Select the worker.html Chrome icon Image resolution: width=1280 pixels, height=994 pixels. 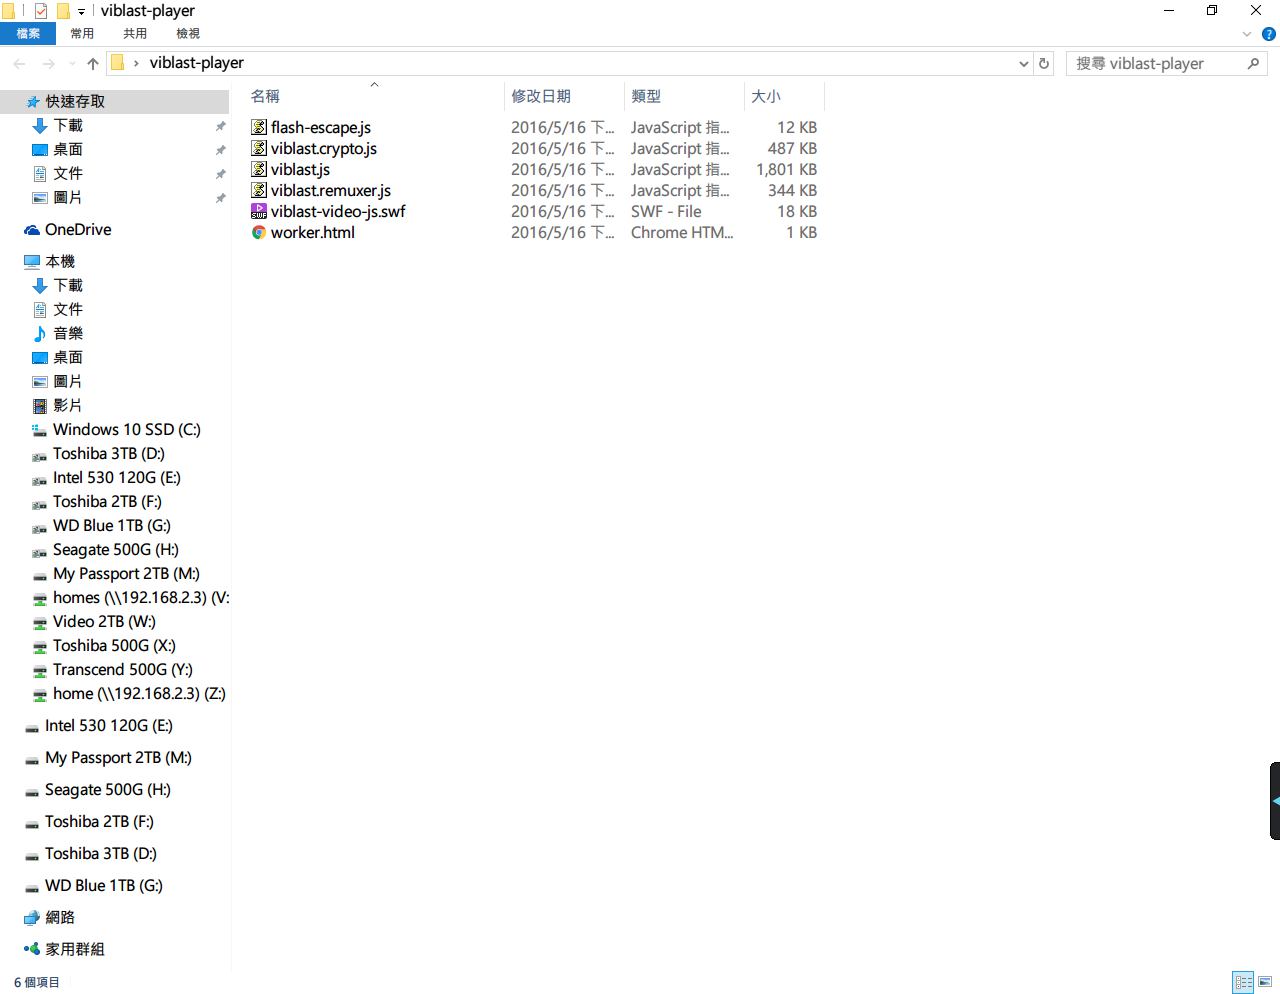259,232
